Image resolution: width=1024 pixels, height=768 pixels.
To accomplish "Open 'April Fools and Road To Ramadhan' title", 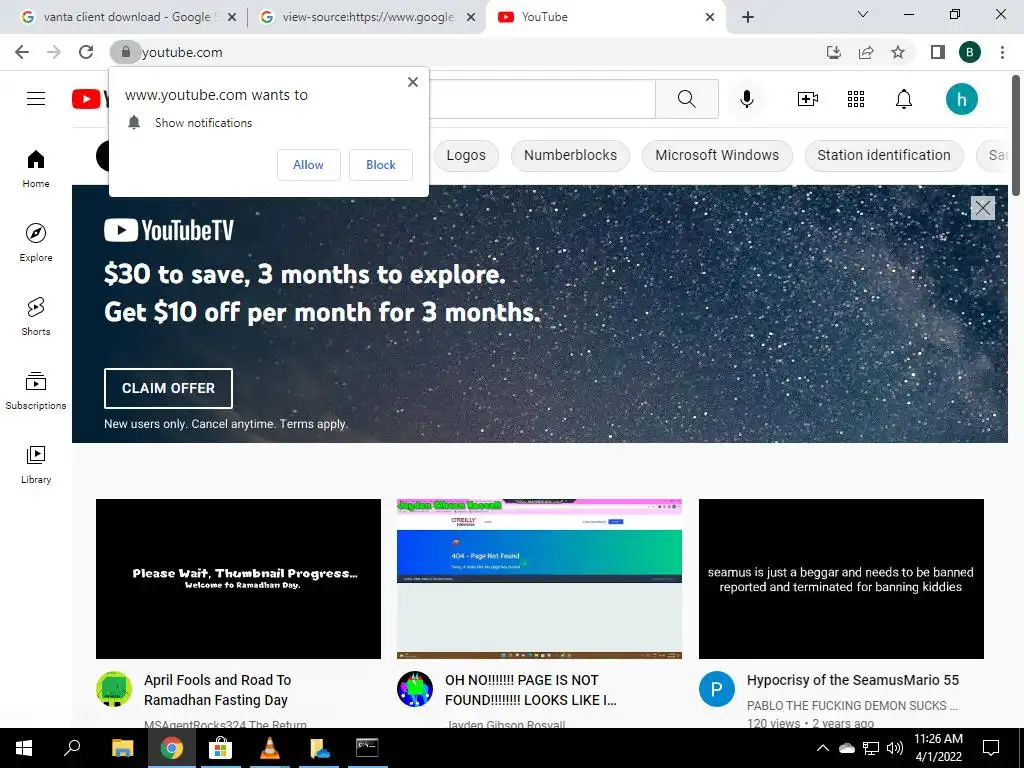I will 217,690.
